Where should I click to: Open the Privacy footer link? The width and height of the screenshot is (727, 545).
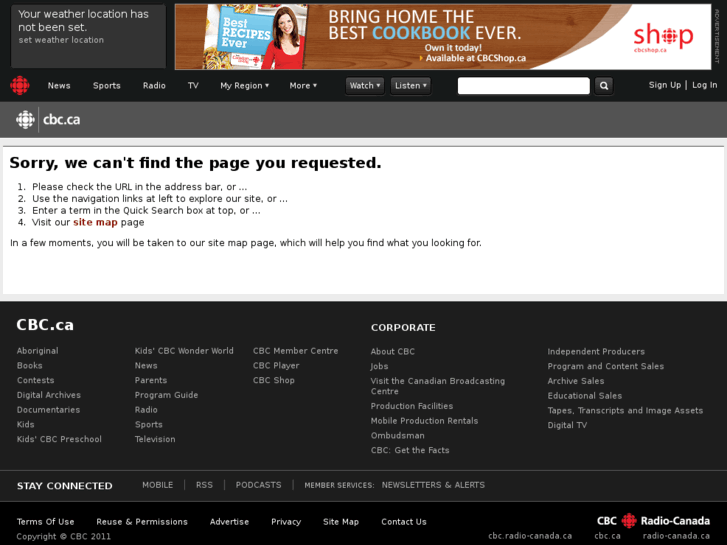pos(286,522)
